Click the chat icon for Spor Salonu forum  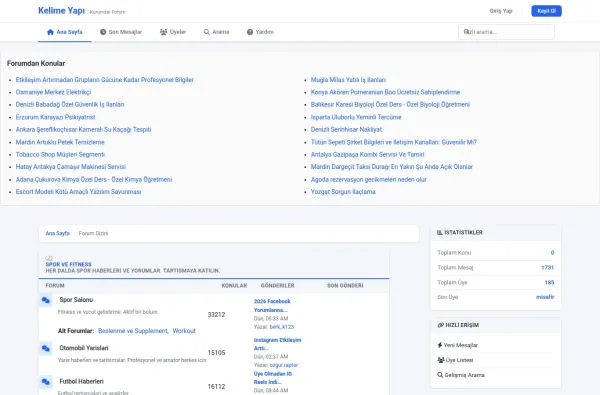(46, 300)
